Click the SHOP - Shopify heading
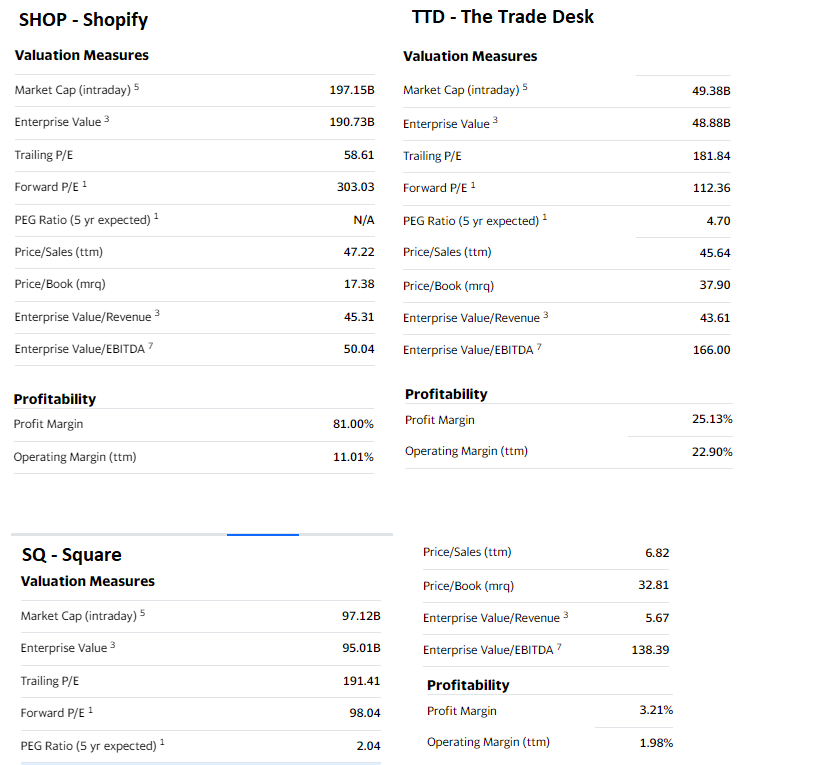Screen dimensions: 833x765 pos(83,20)
